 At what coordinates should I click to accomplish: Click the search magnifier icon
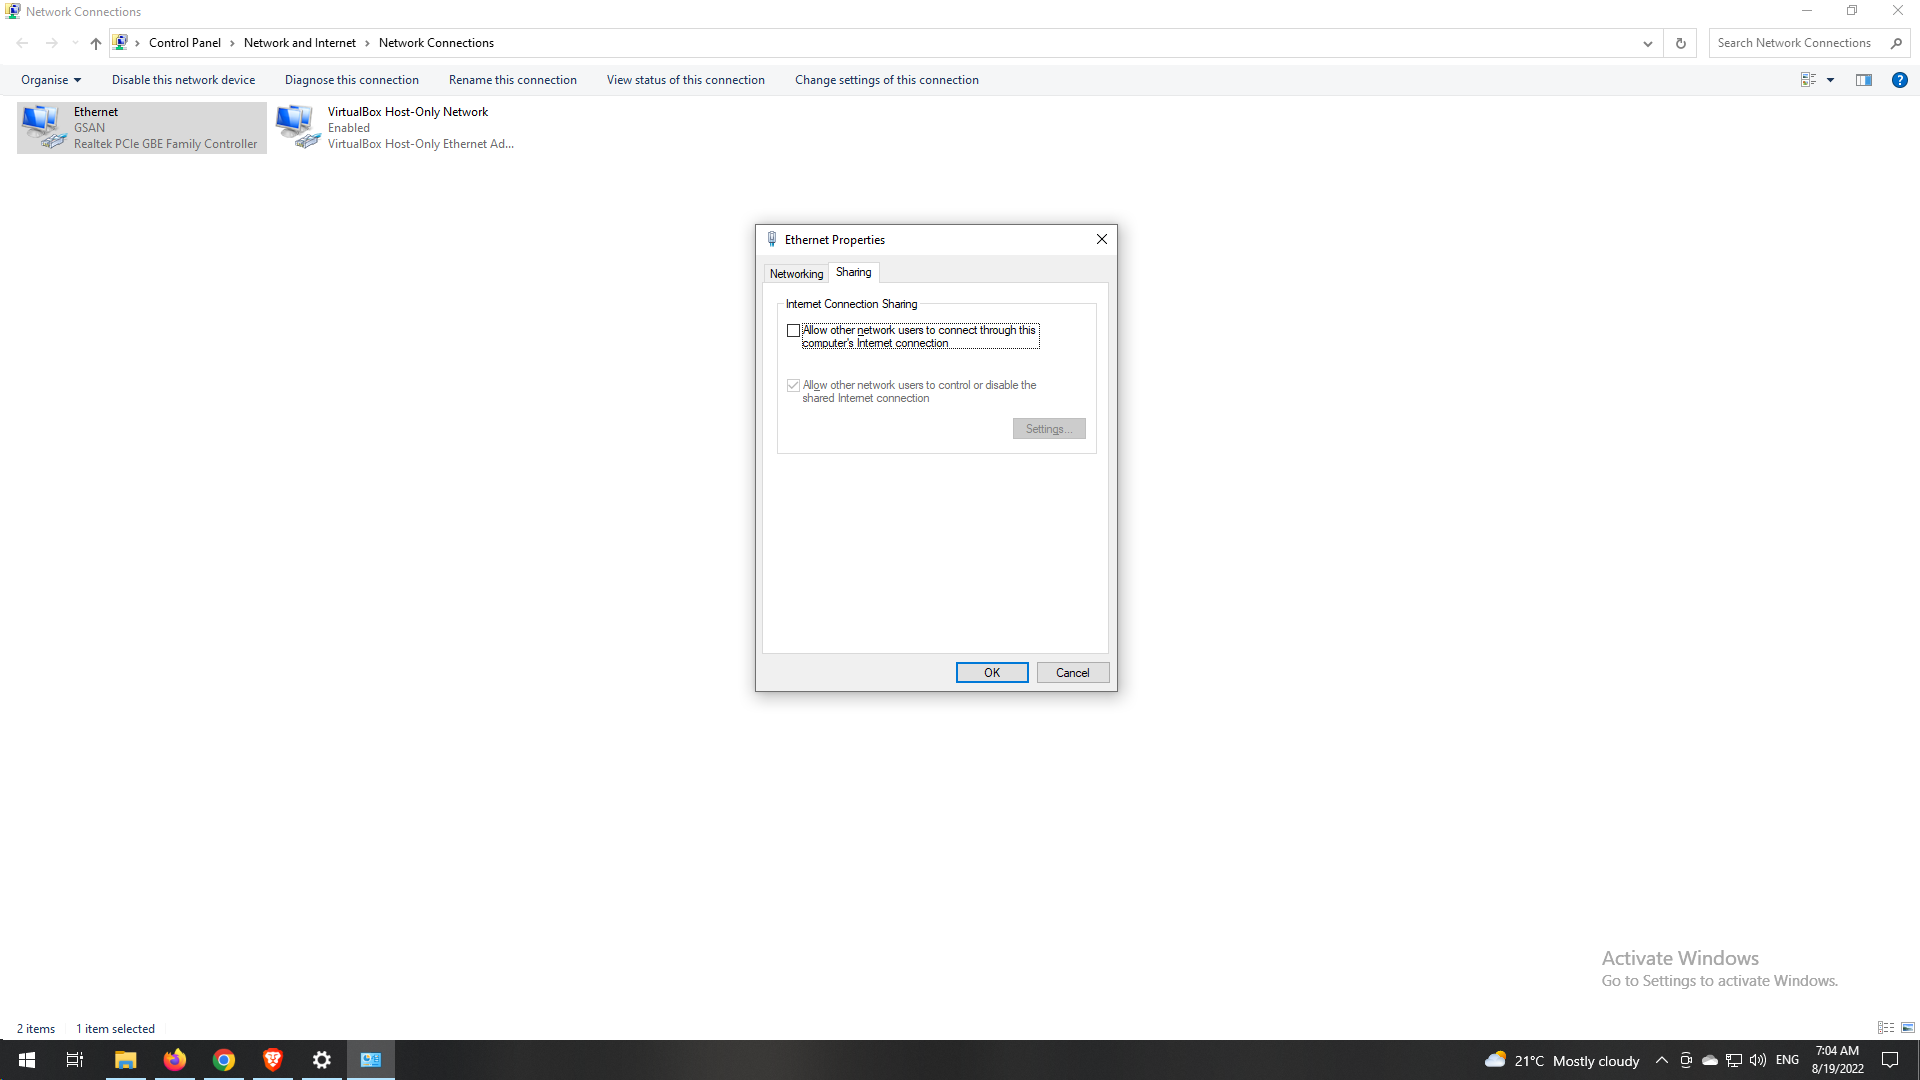pos(1896,43)
